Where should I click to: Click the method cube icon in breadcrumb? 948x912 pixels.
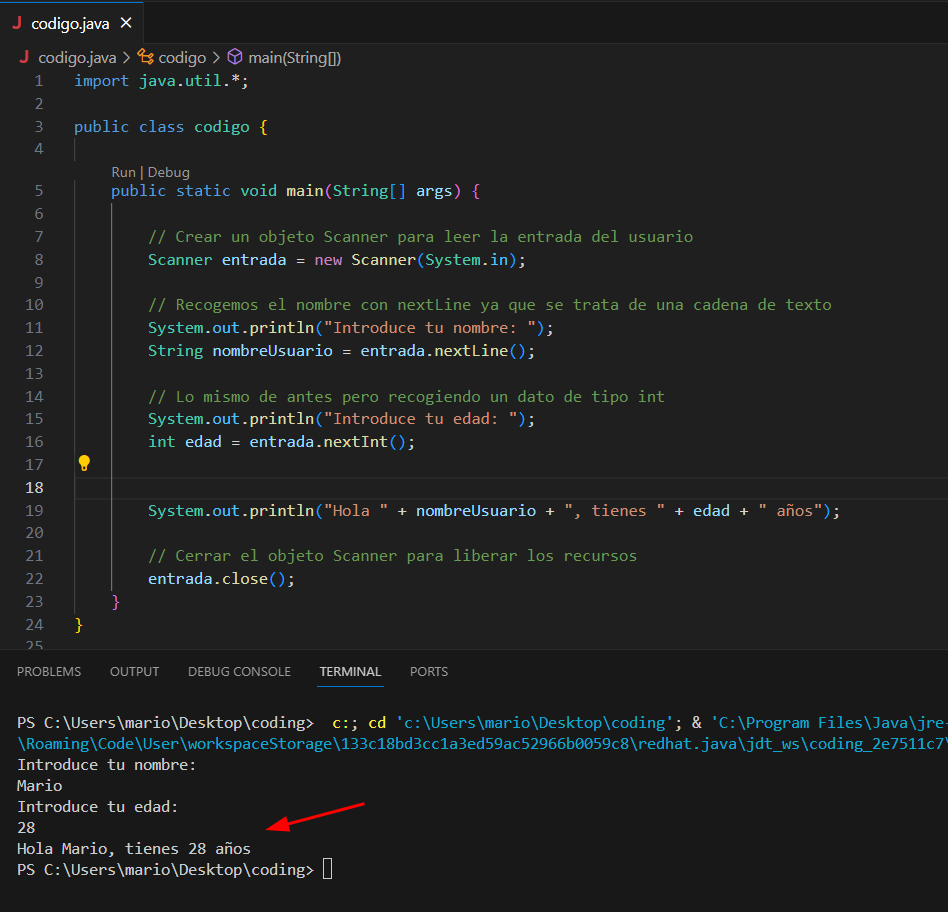point(235,57)
